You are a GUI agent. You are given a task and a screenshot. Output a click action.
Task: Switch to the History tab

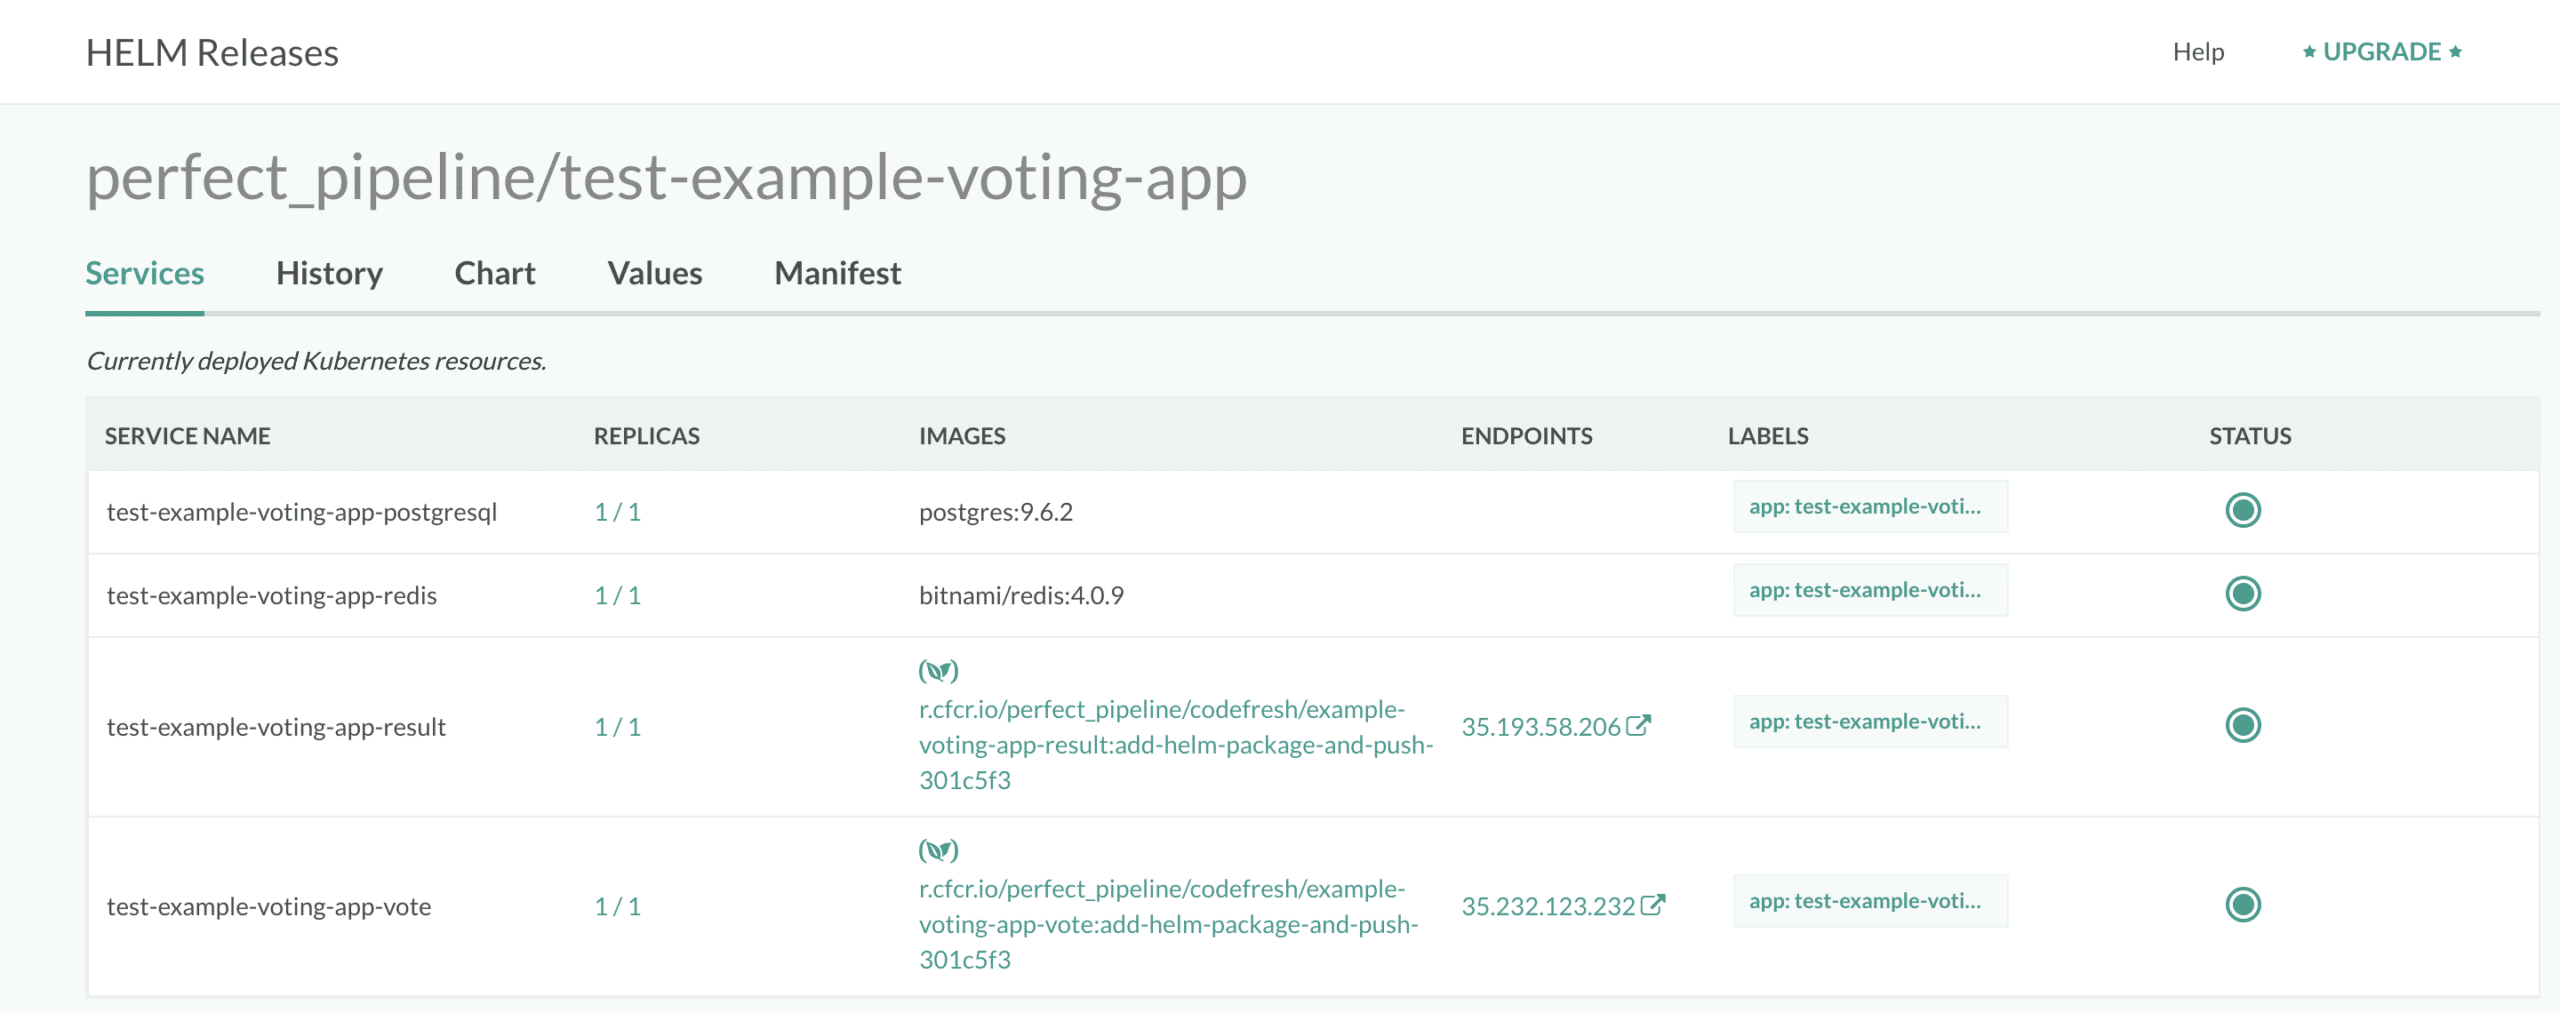(x=329, y=273)
